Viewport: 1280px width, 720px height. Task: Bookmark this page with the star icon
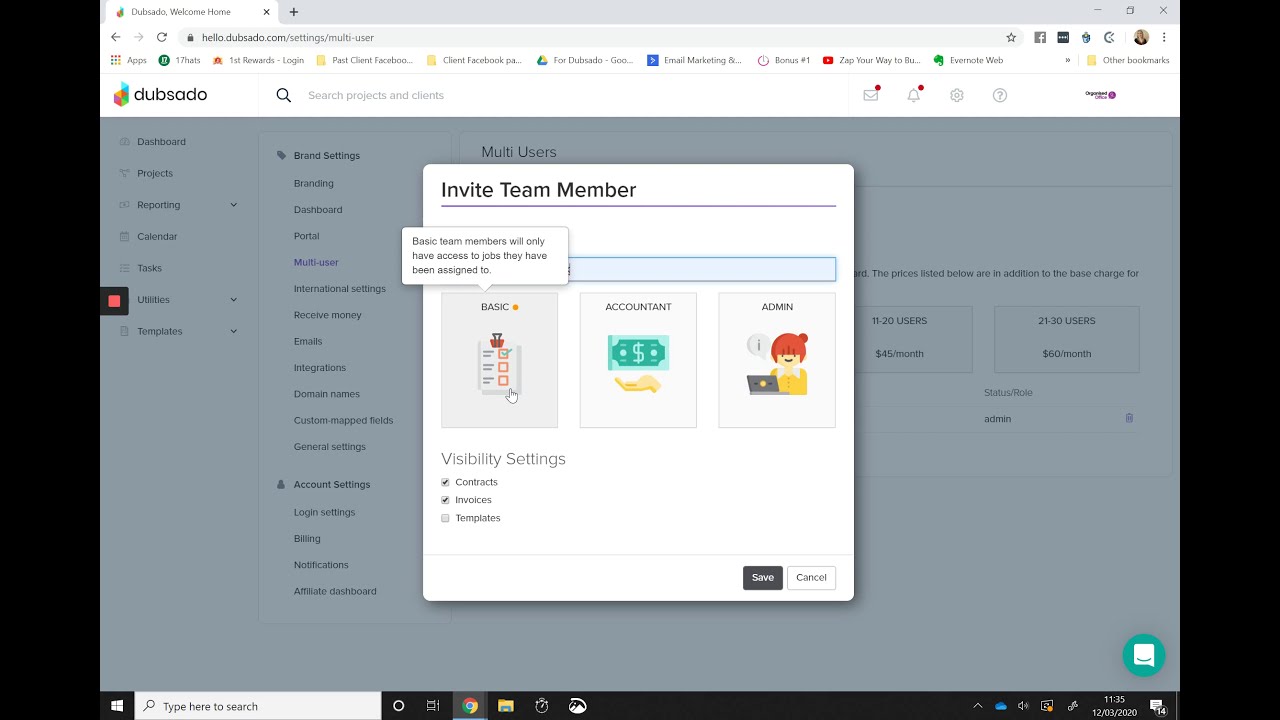click(1011, 37)
